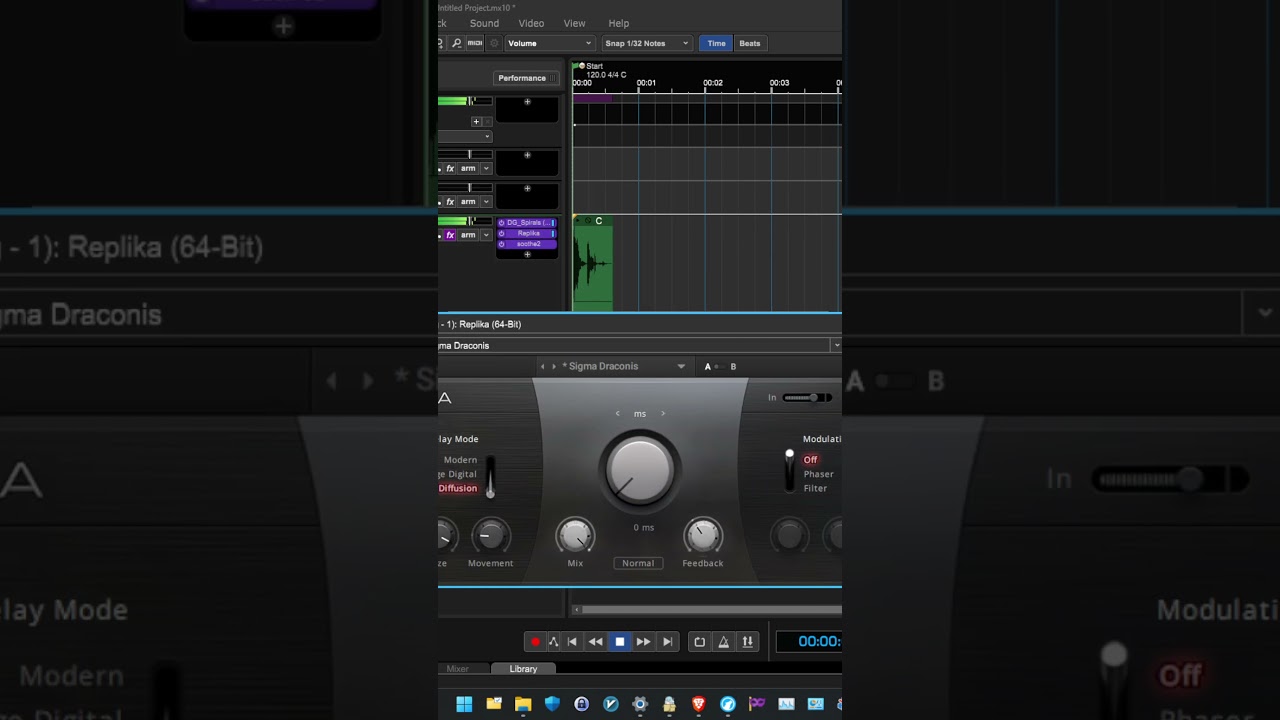
Task: Click the settings gear in the toolbar
Action: [x=494, y=43]
